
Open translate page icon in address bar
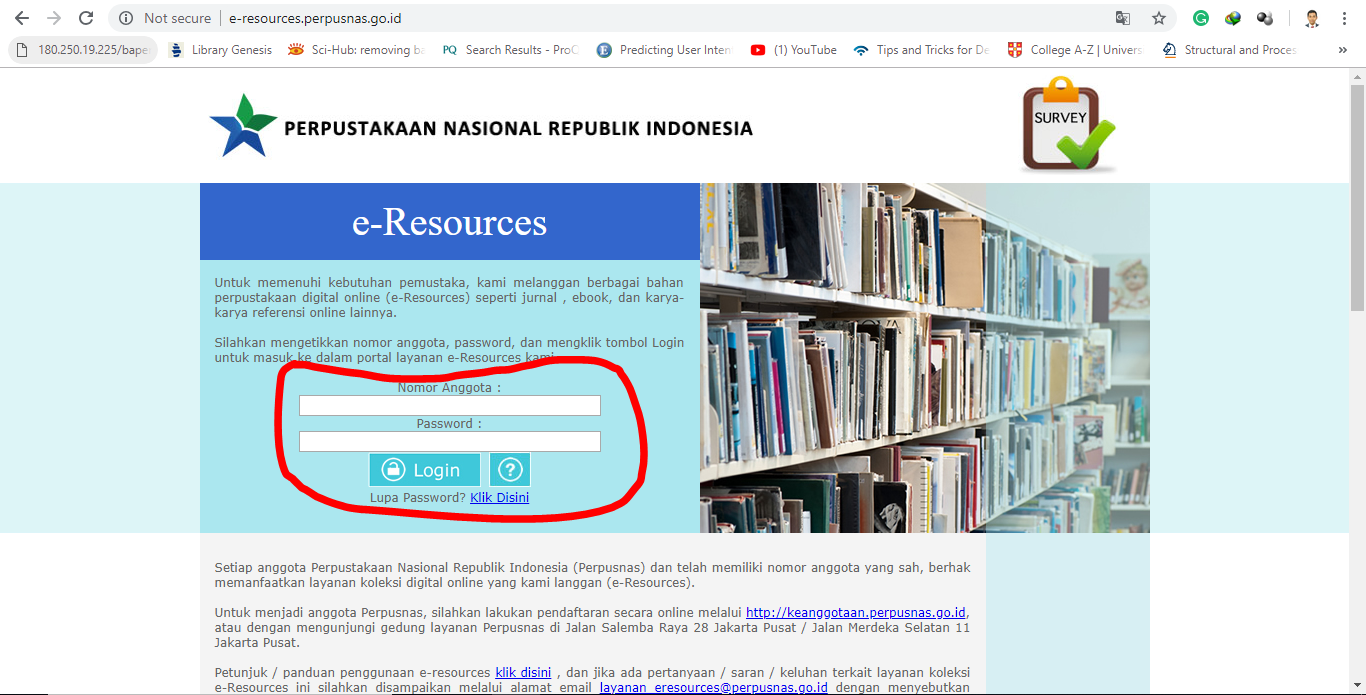point(1123,18)
